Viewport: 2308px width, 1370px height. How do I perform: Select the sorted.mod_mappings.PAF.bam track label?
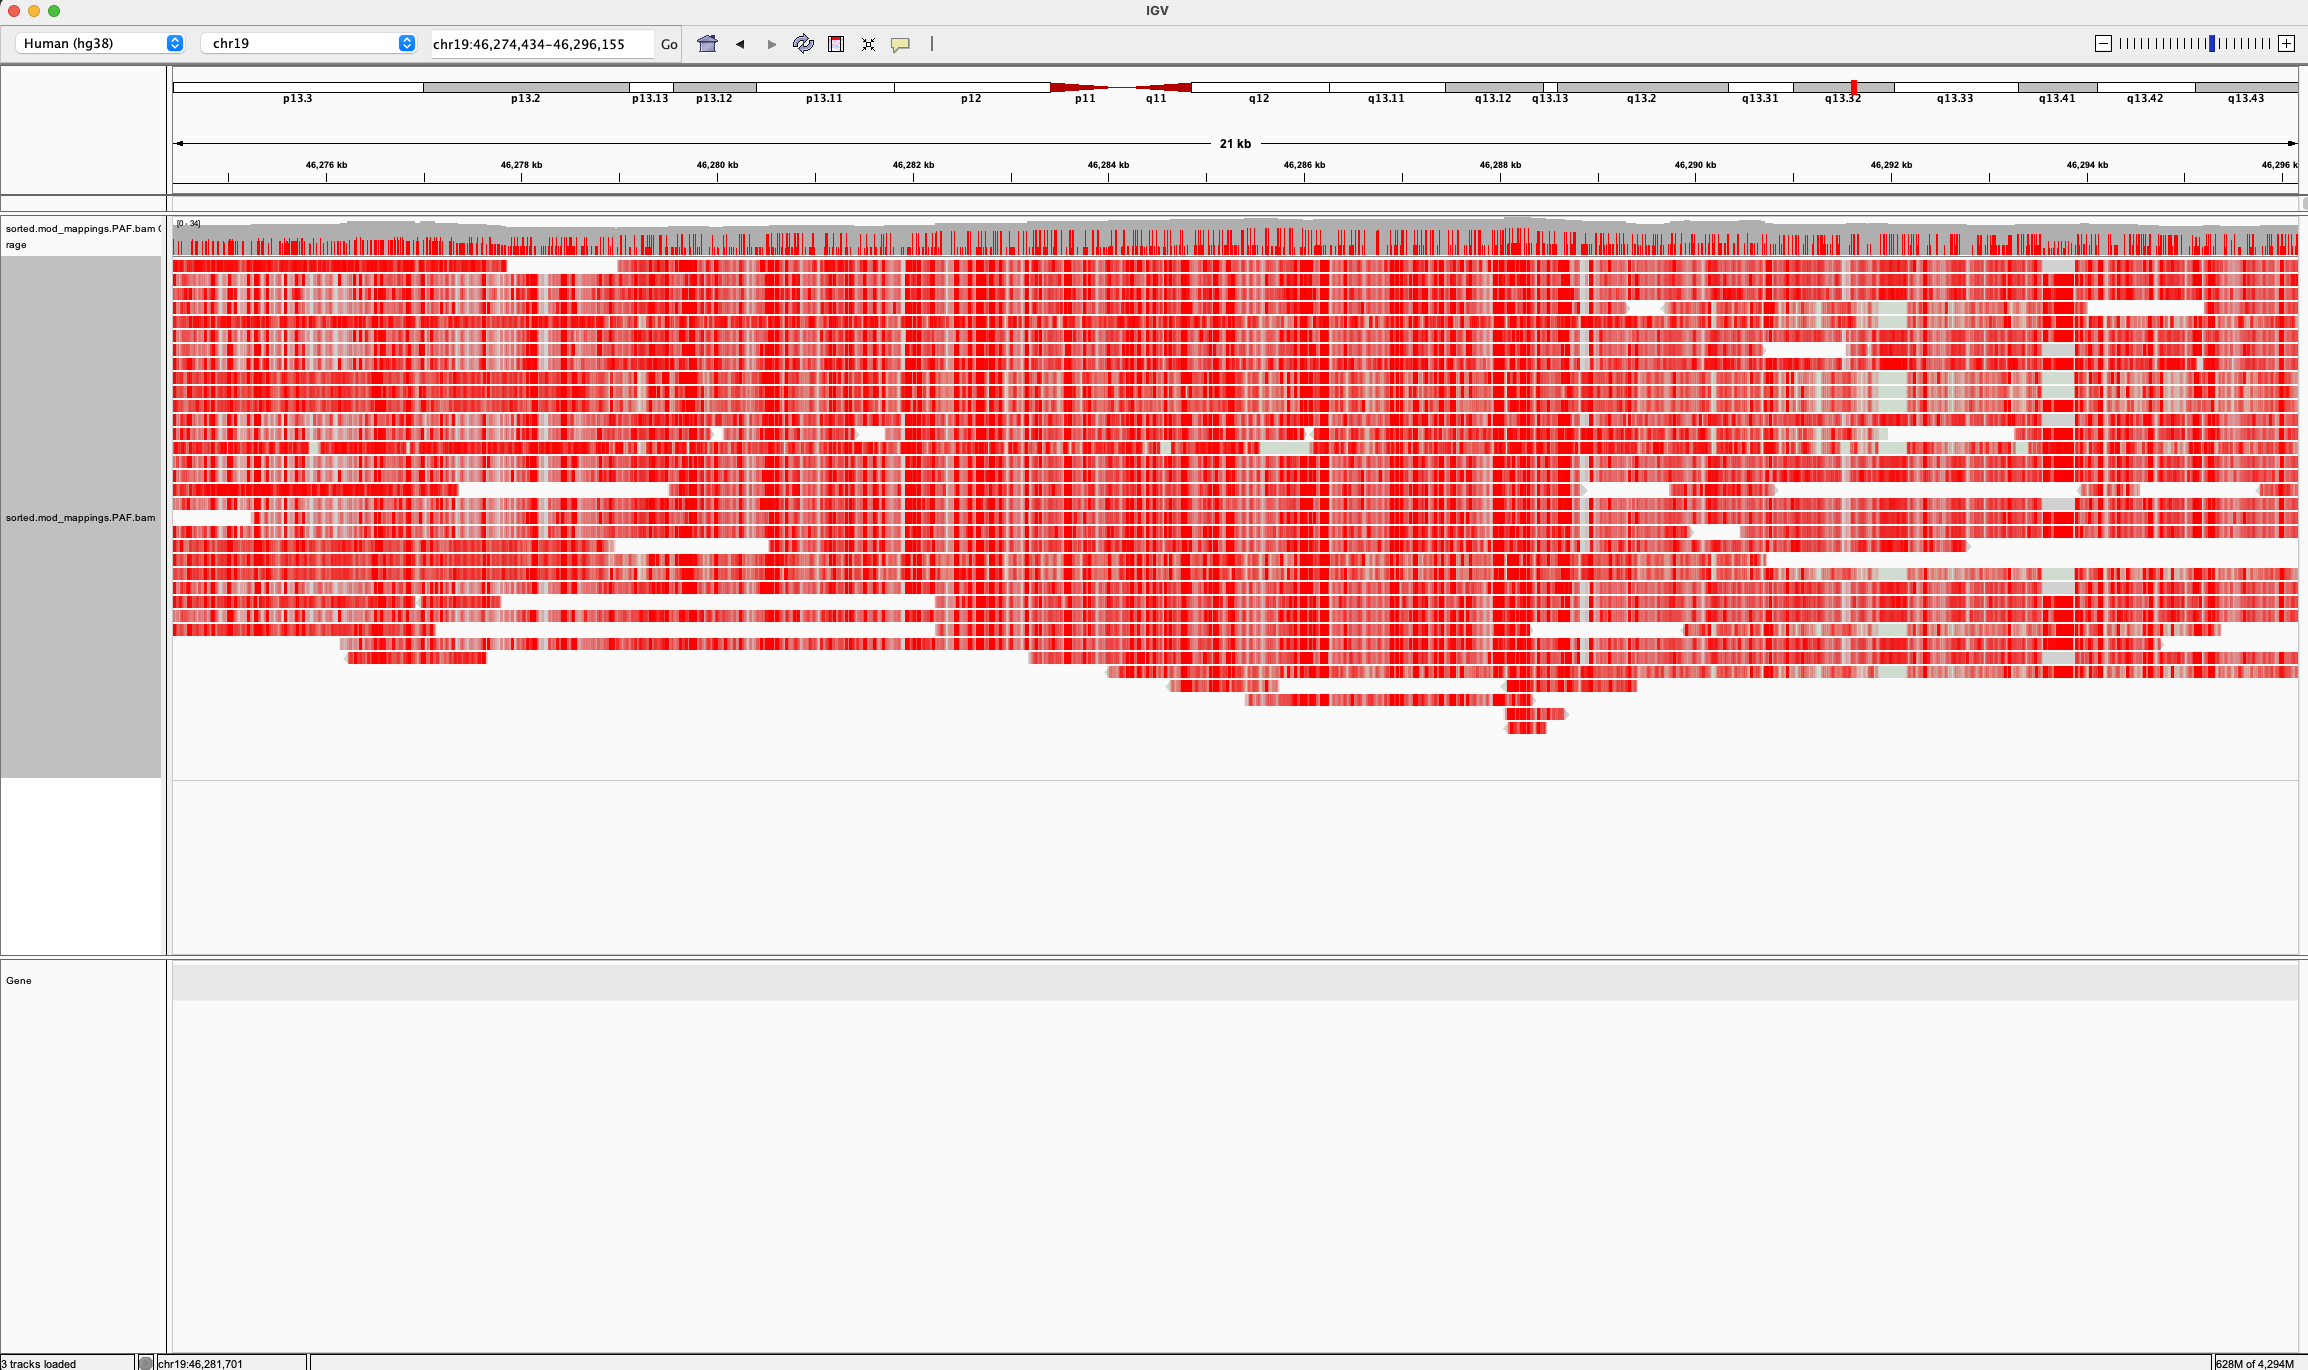(x=80, y=518)
